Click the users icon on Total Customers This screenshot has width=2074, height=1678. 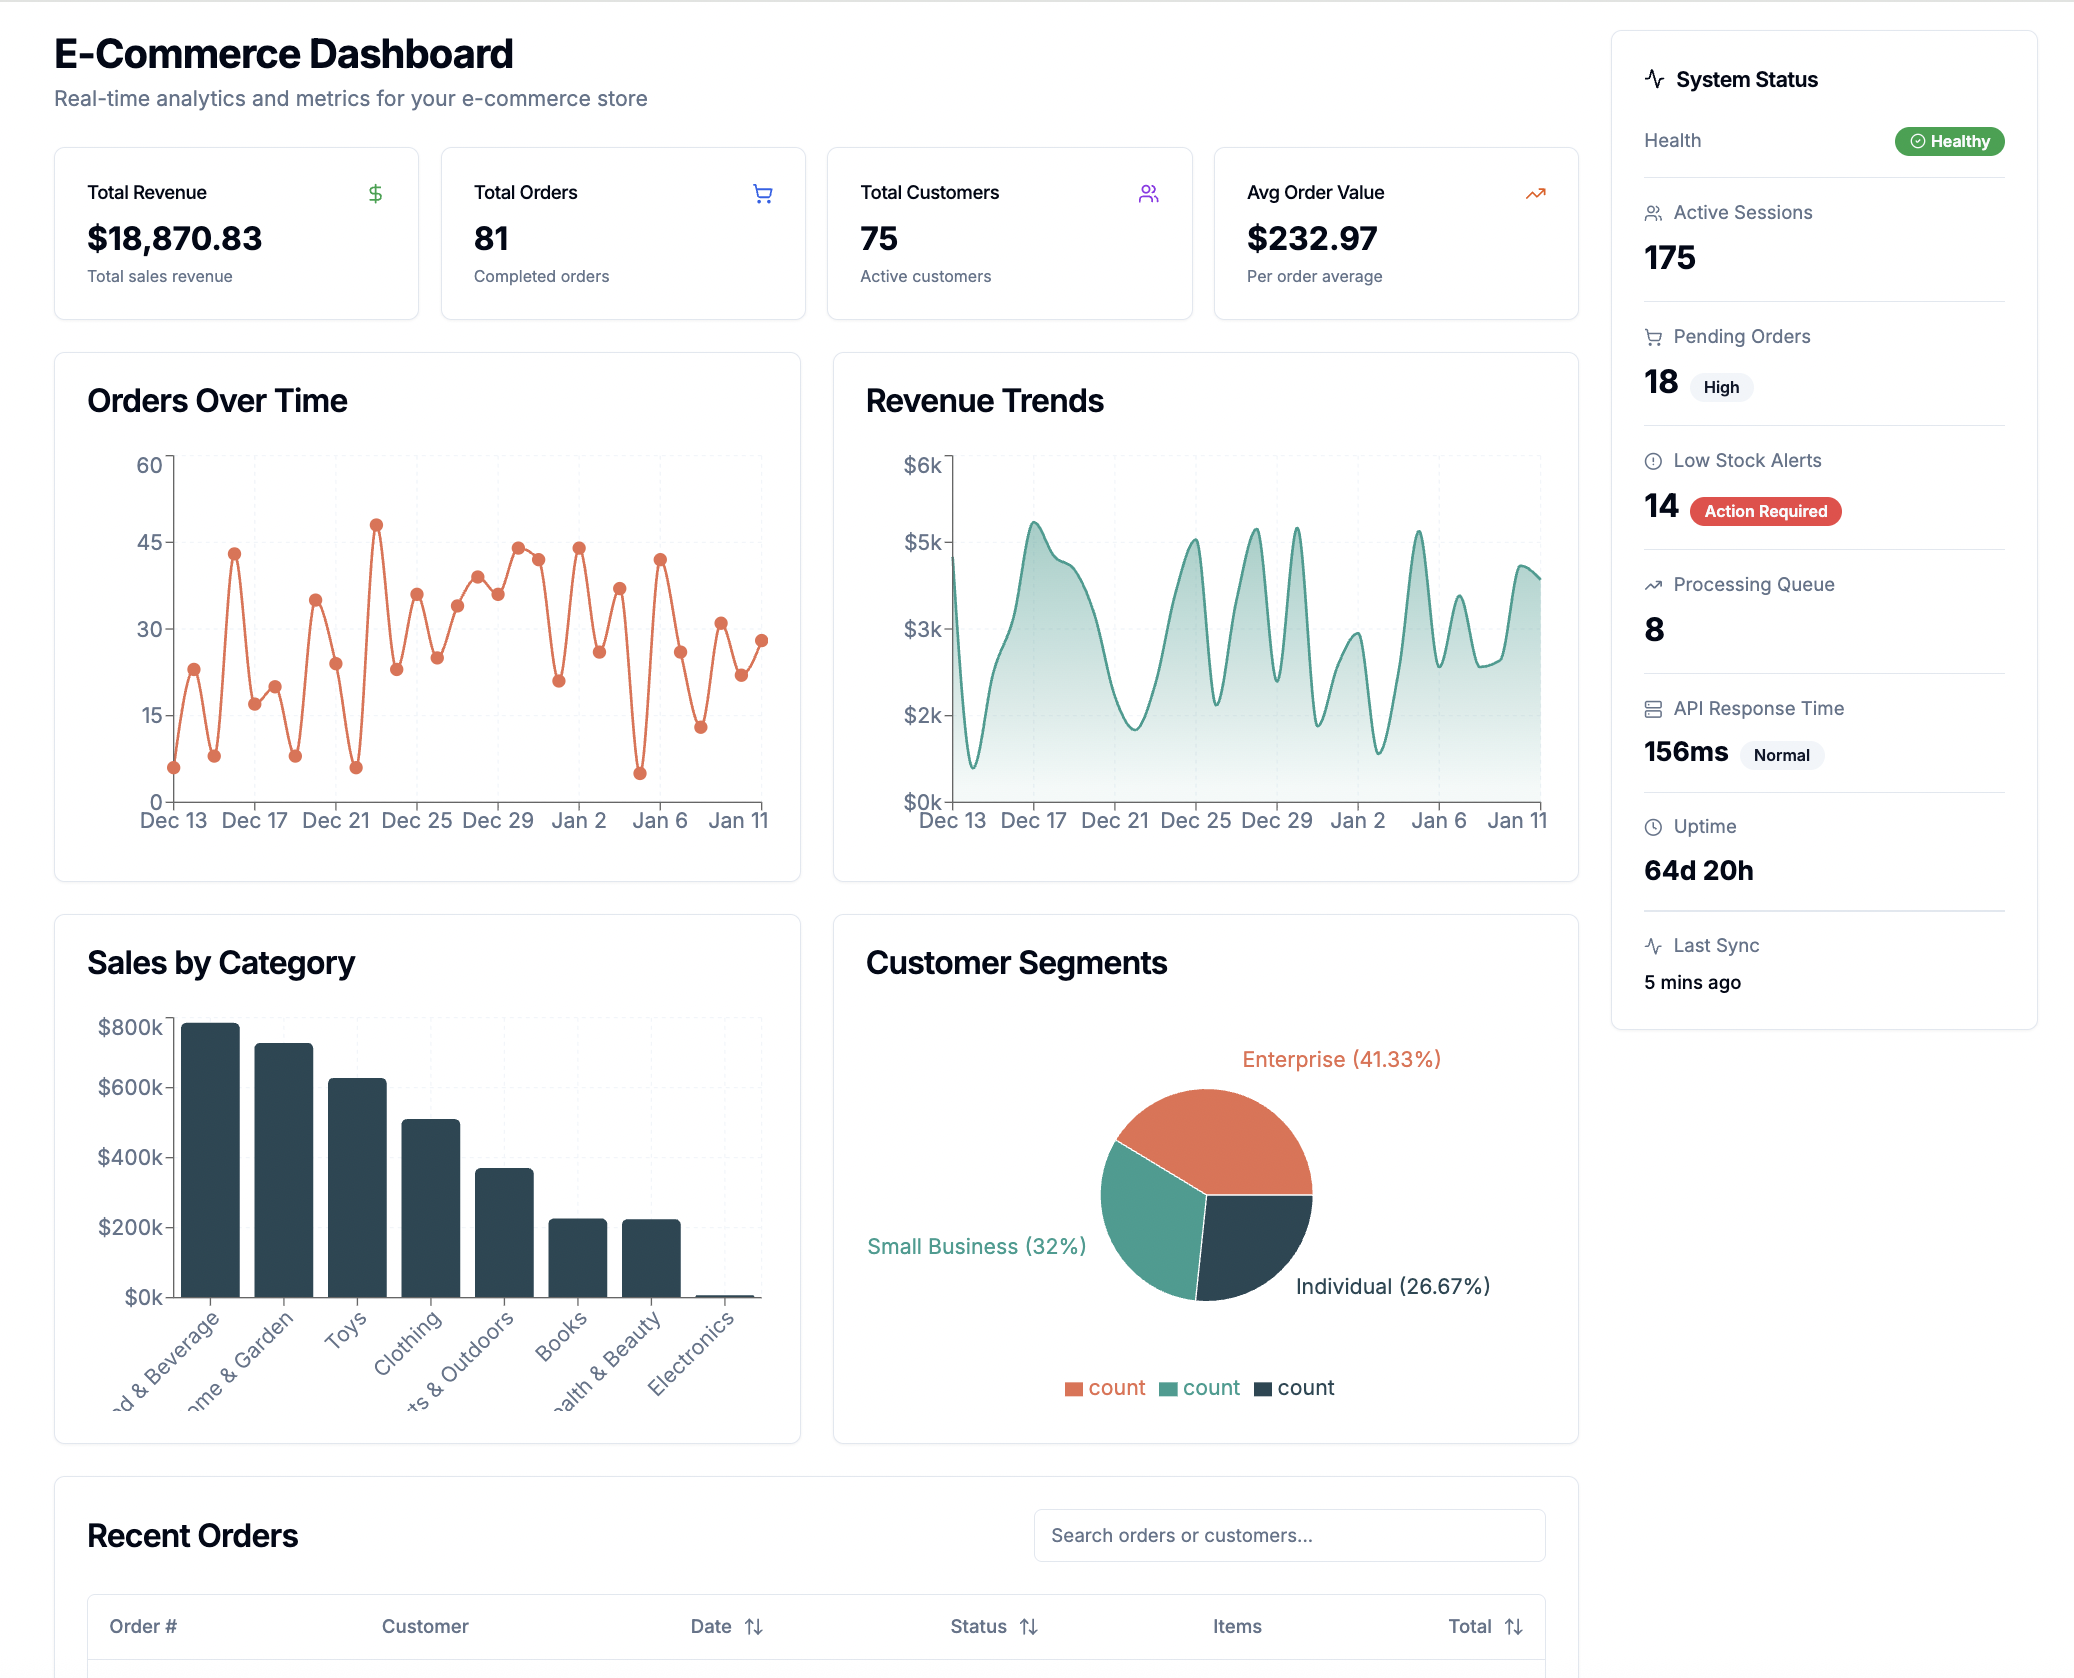(1148, 193)
